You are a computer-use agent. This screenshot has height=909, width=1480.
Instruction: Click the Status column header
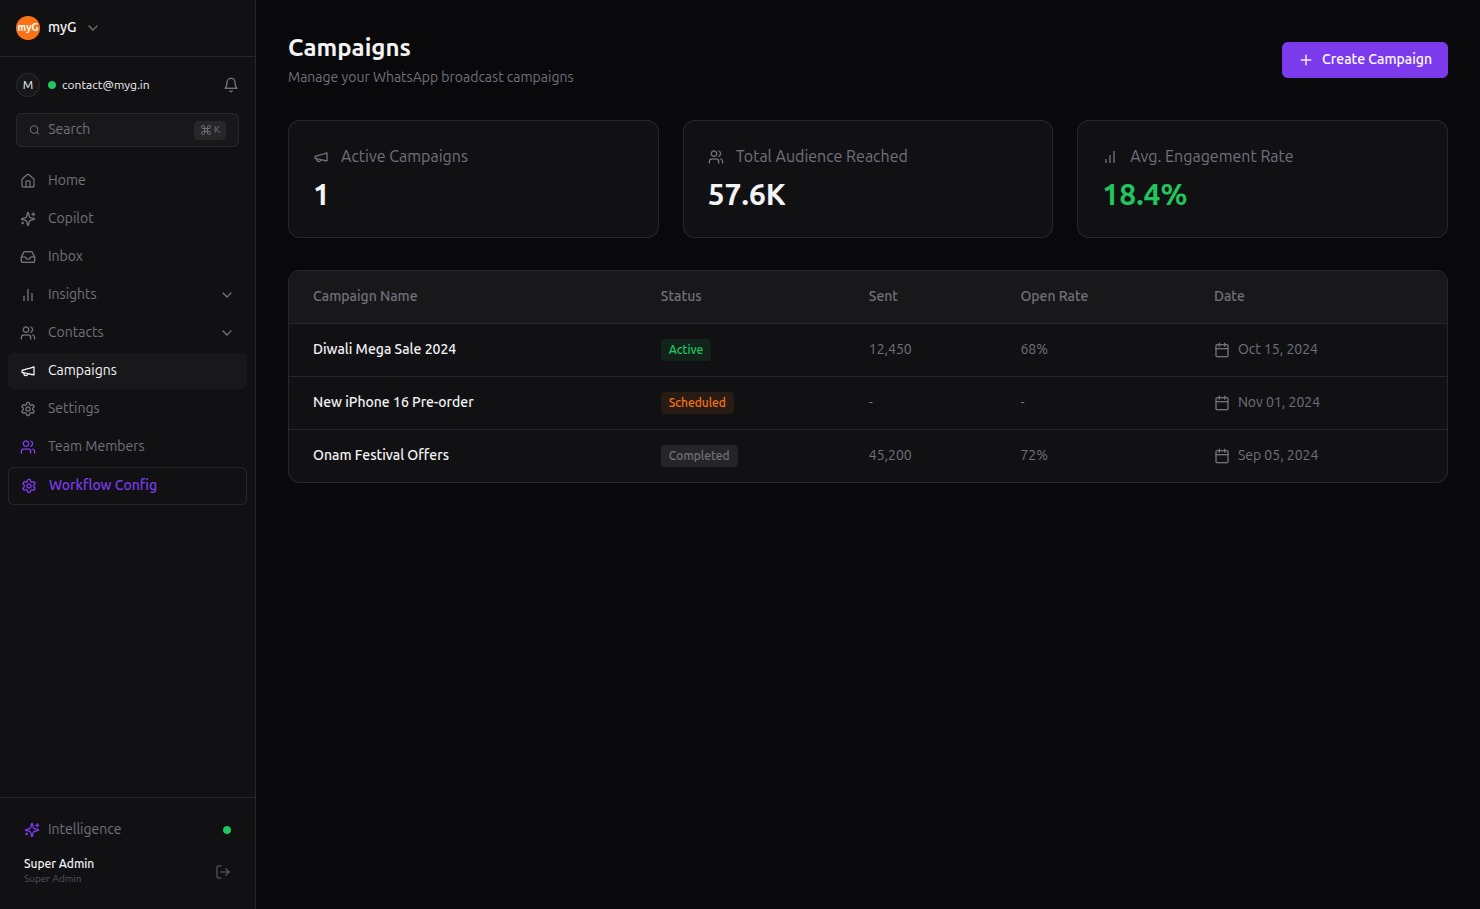(x=681, y=297)
